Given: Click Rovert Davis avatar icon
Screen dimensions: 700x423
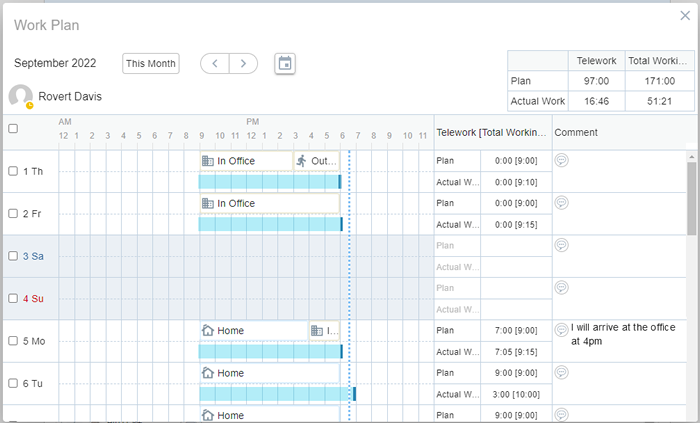Looking at the screenshot, I should tap(21, 96).
